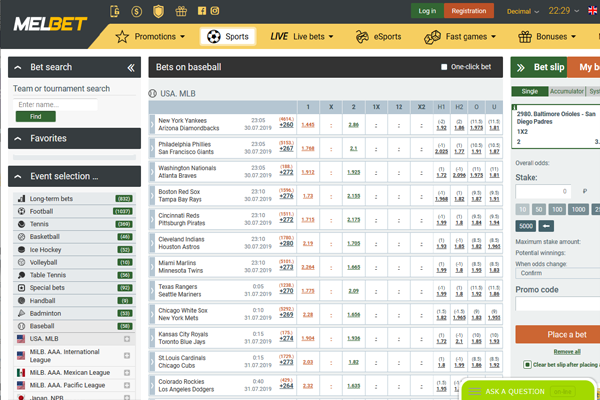
Task: Click the Promo code input field
Action: pyautogui.click(x=558, y=304)
